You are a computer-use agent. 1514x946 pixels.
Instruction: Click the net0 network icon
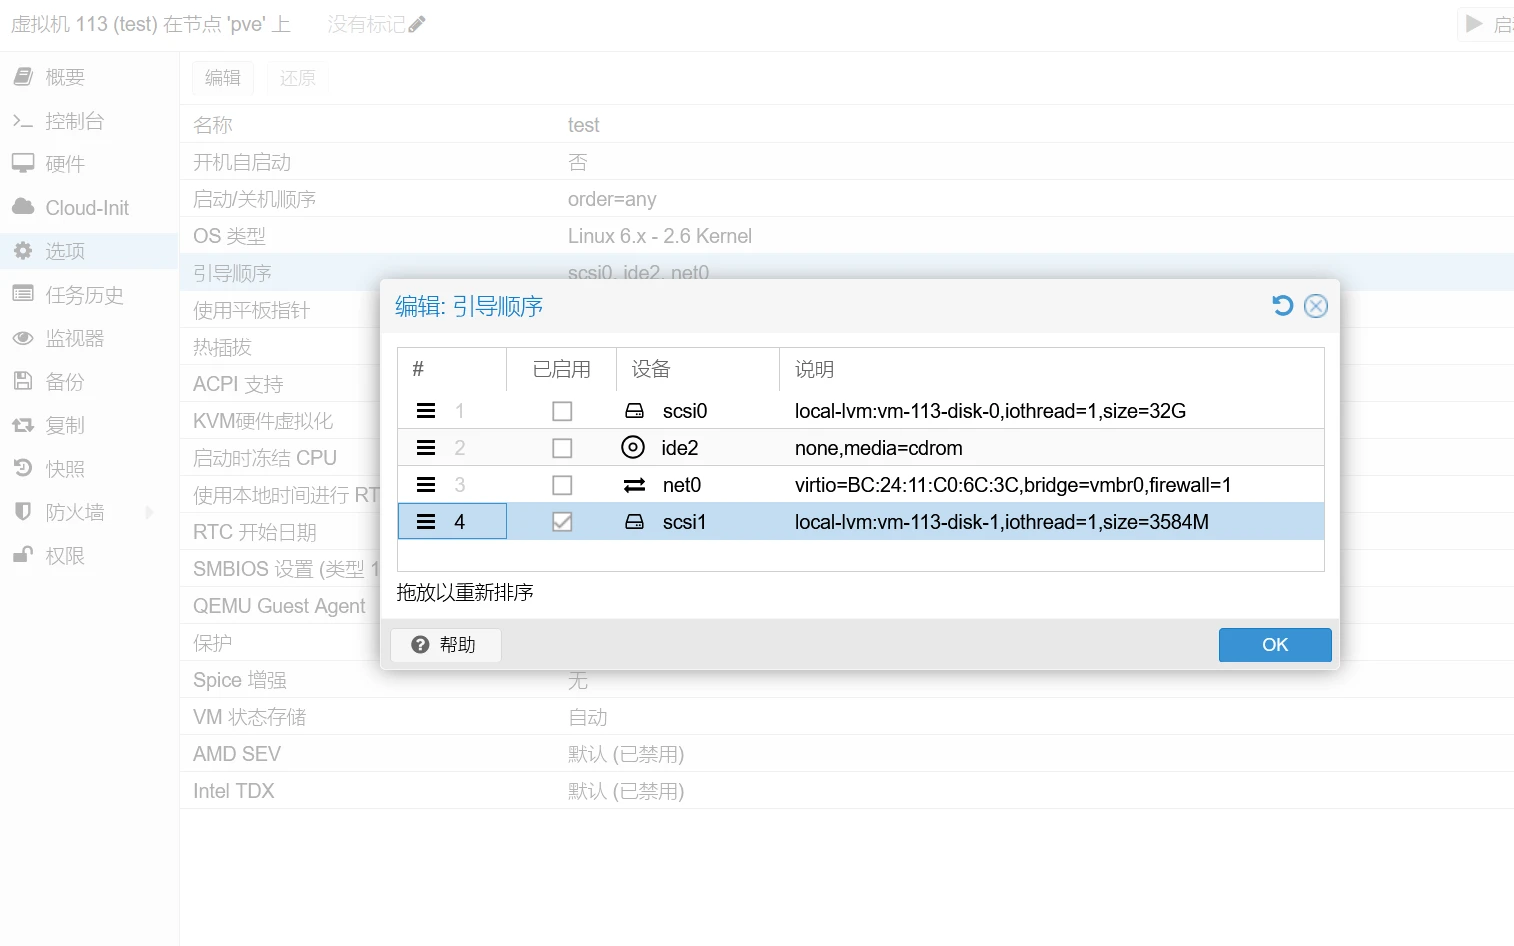point(634,485)
